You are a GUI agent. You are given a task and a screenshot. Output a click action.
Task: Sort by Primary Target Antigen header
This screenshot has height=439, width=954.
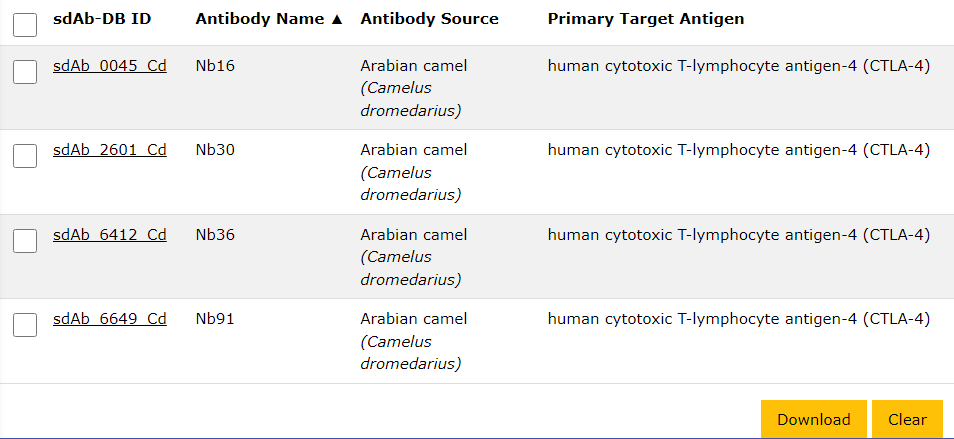(646, 20)
